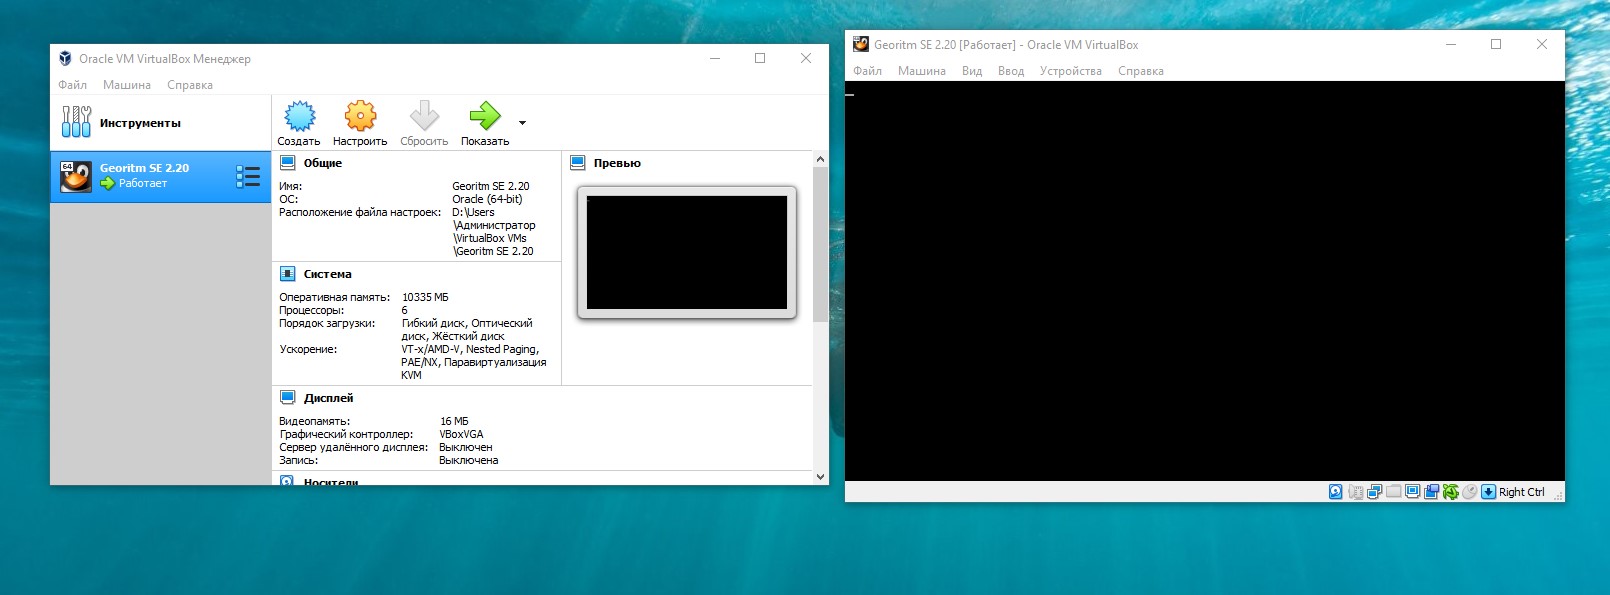Minimize the running VM window

click(1451, 44)
